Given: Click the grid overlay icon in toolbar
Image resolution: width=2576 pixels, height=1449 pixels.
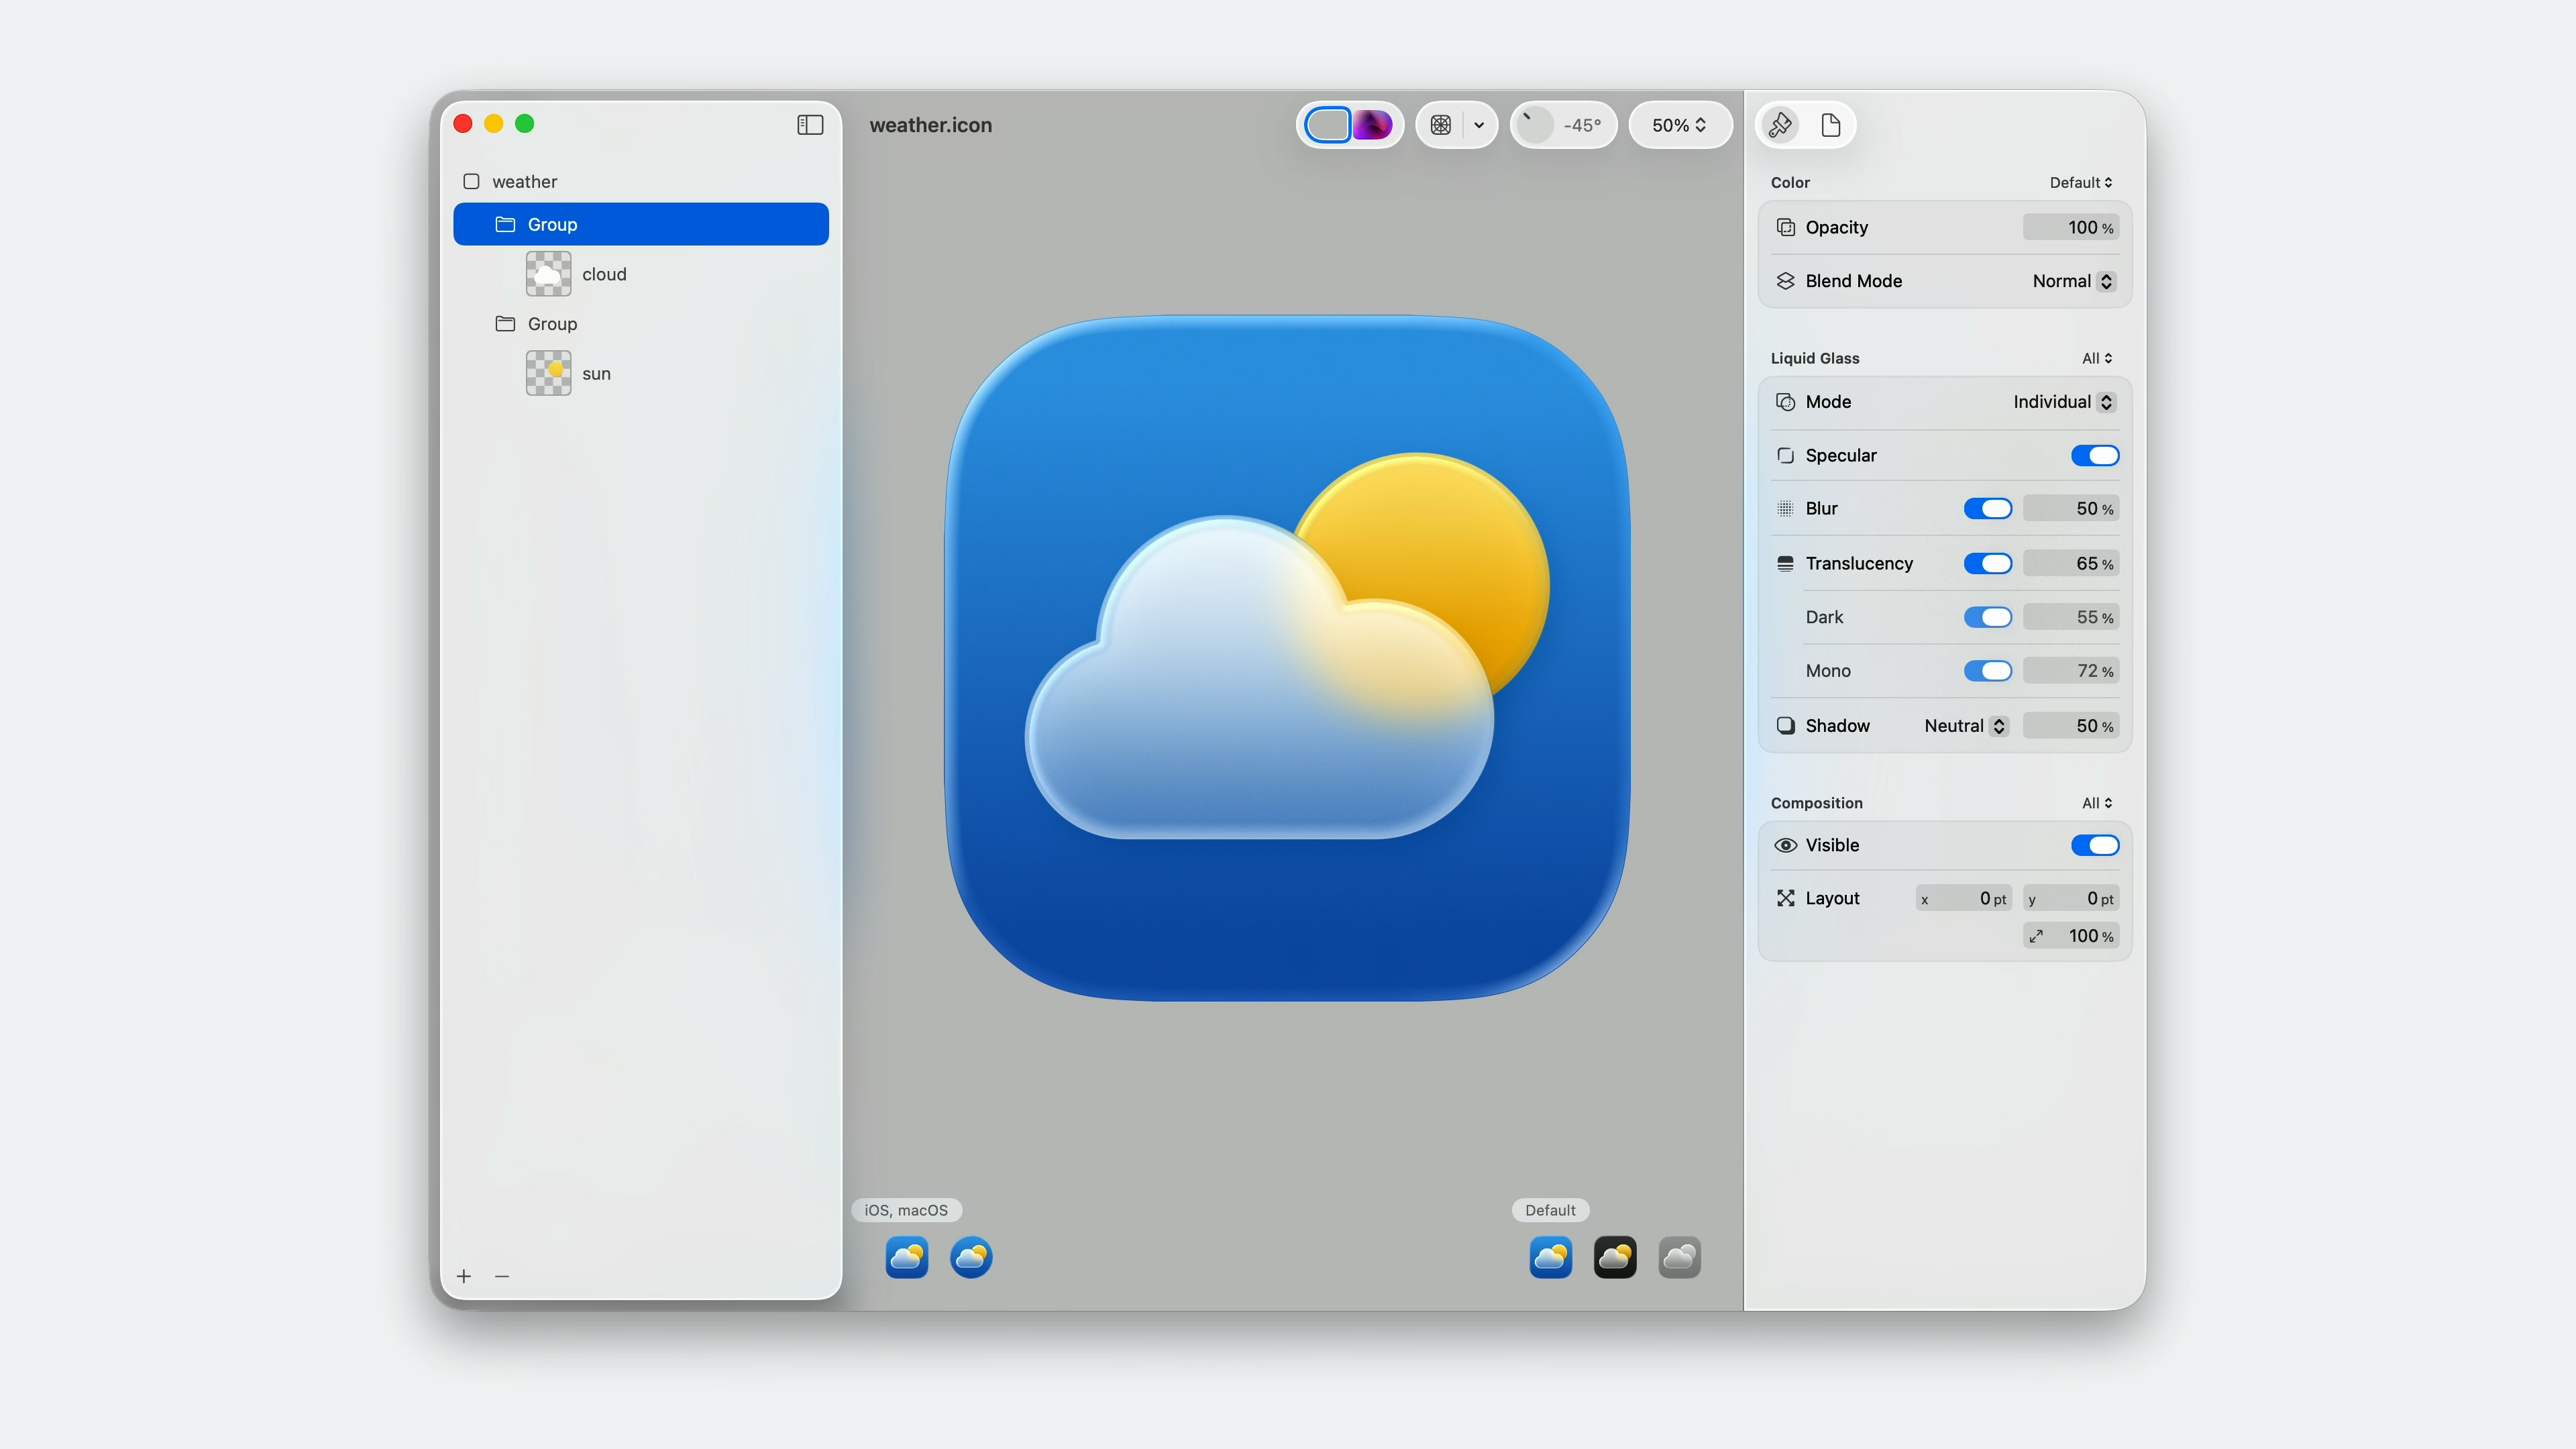Looking at the screenshot, I should click(1441, 125).
